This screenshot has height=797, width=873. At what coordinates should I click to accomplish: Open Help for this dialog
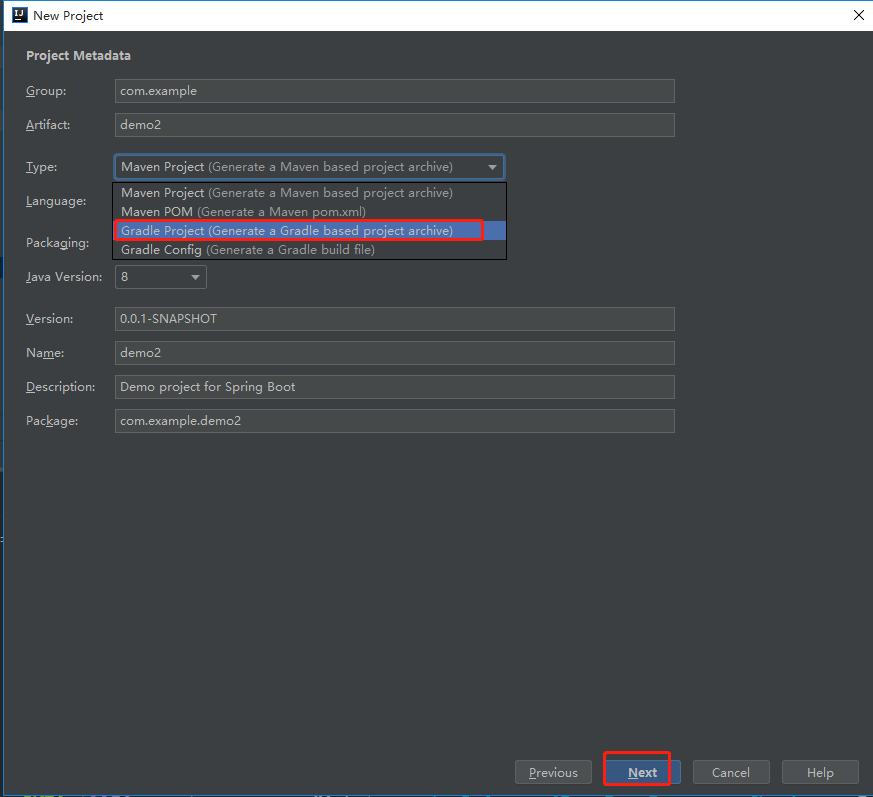(x=820, y=772)
